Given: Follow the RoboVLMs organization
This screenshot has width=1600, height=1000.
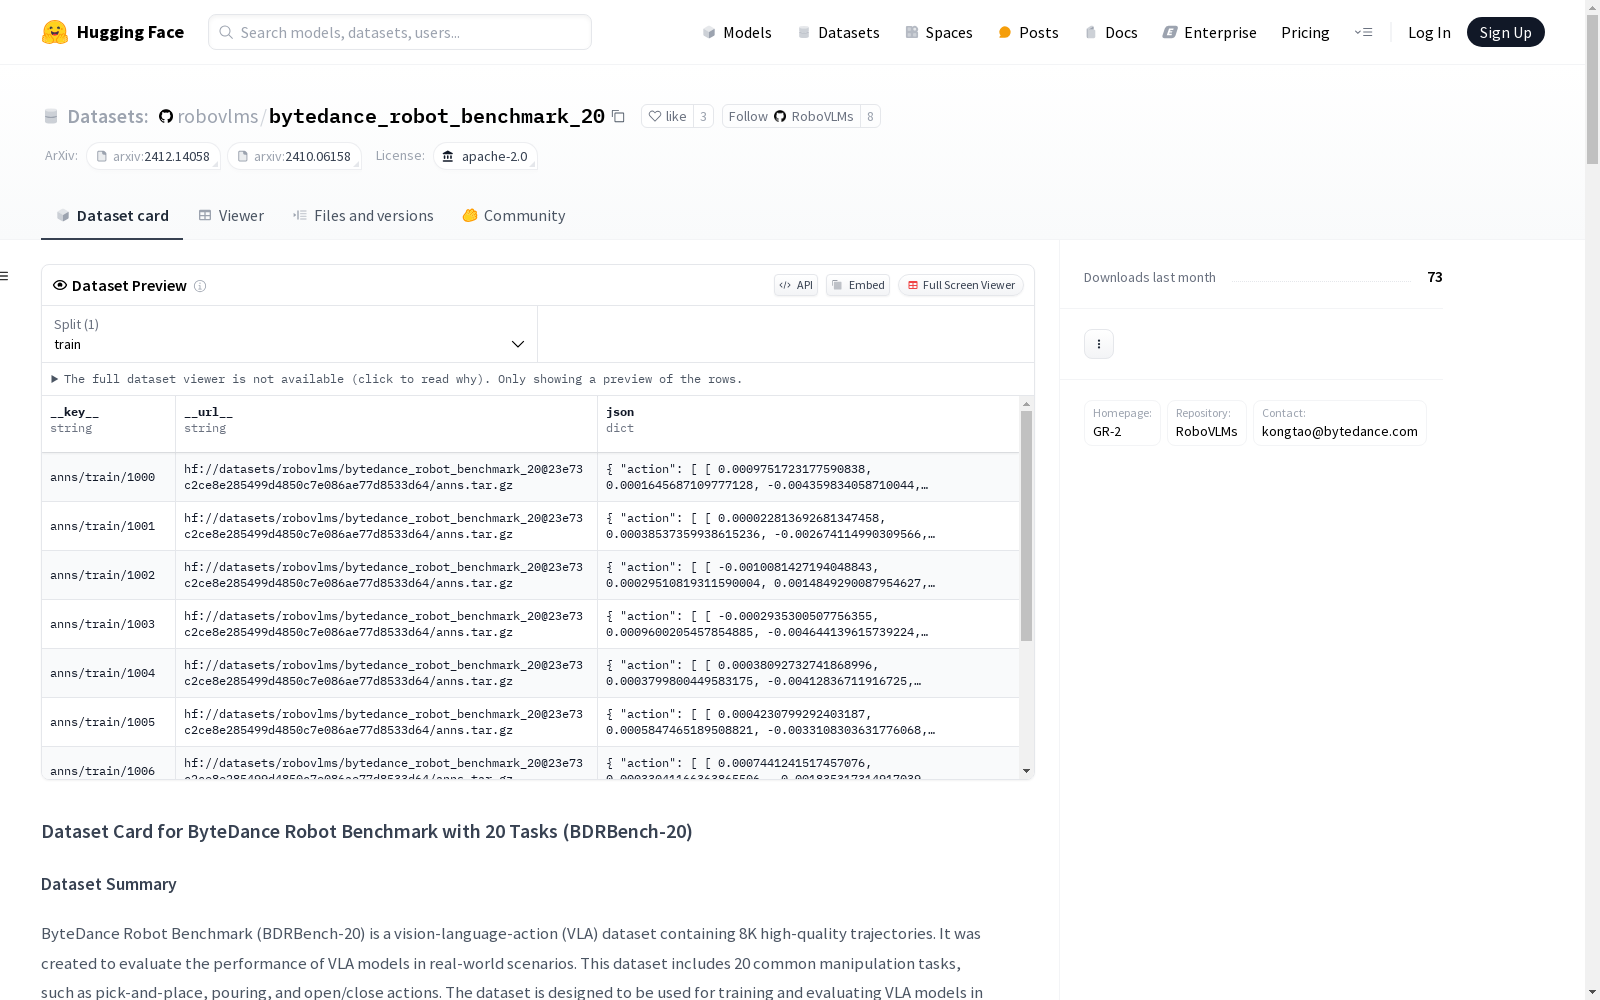Looking at the screenshot, I should point(791,116).
